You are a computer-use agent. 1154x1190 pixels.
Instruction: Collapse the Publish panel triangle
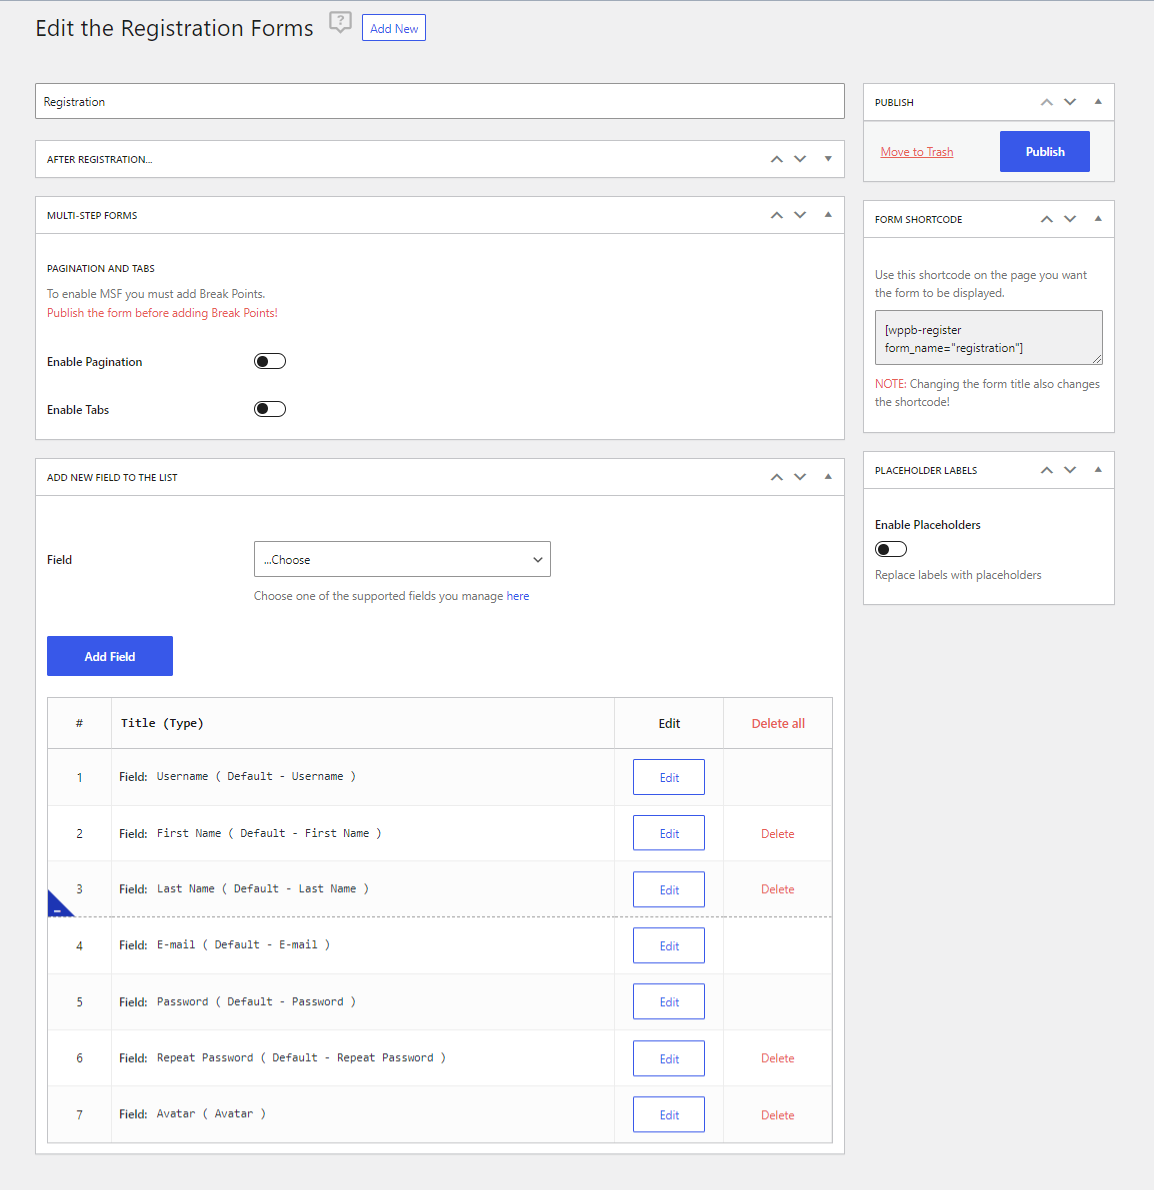click(x=1098, y=102)
